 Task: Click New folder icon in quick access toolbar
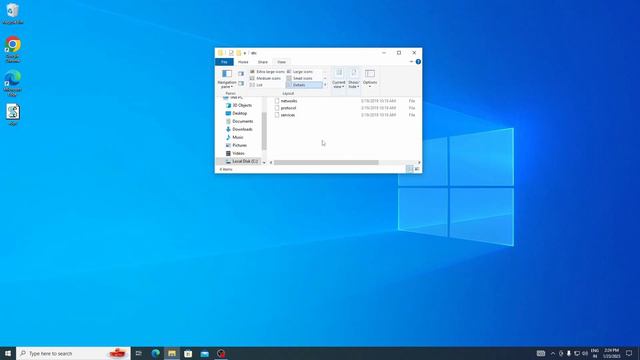point(238,53)
